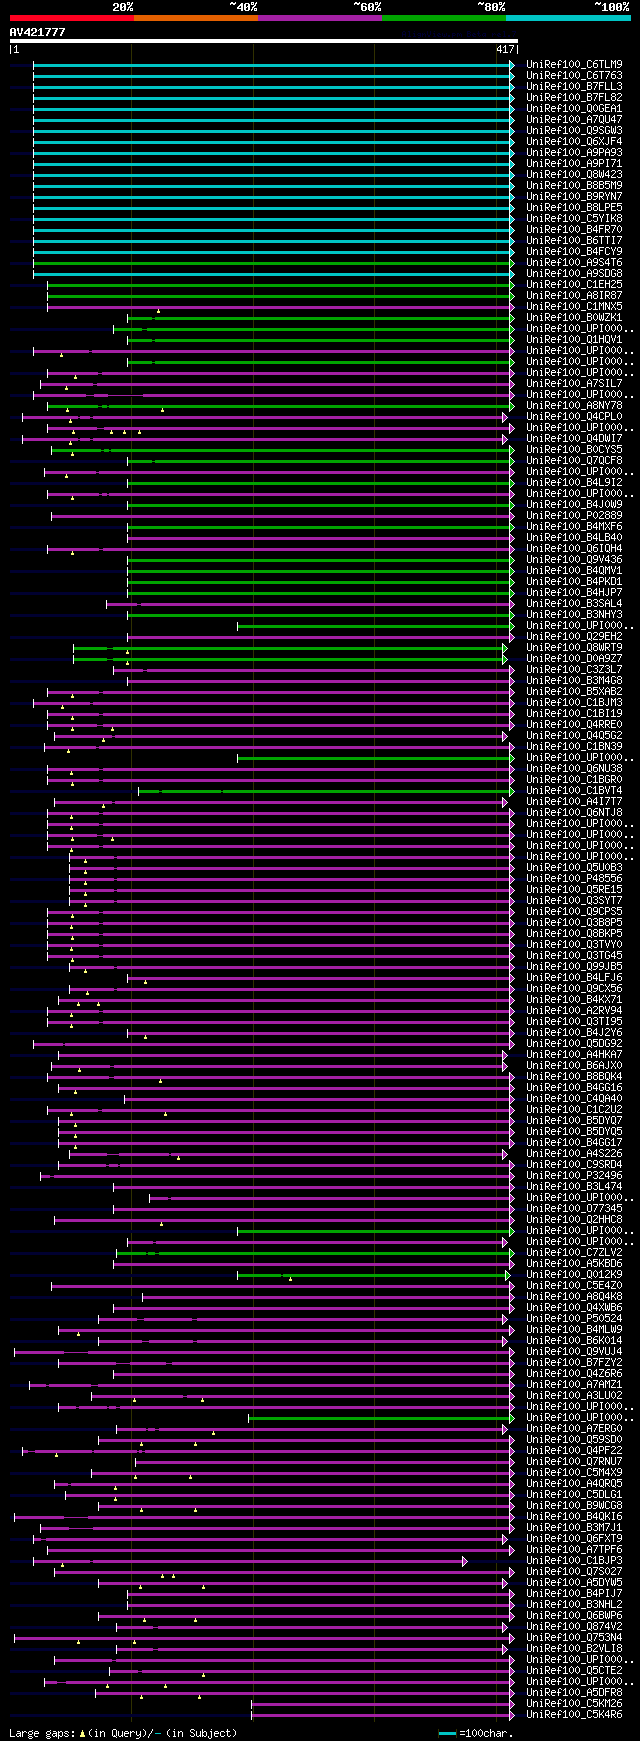Image resolution: width=640 pixels, height=1741 pixels.
Task: Select the UniRef100_C1BJP3 label
Action: tap(574, 1561)
